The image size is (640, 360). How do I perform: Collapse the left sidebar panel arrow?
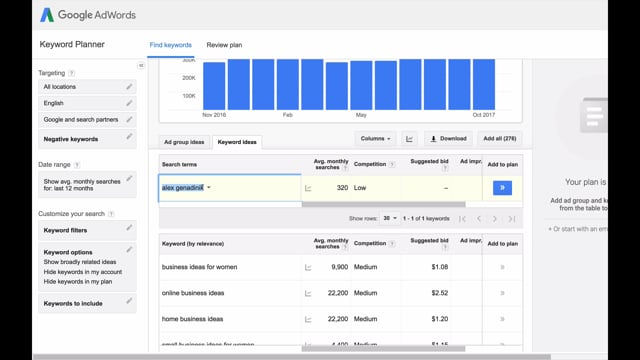point(141,65)
